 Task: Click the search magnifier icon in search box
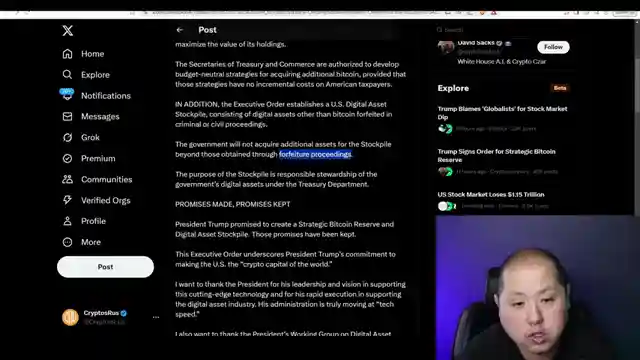440,30
